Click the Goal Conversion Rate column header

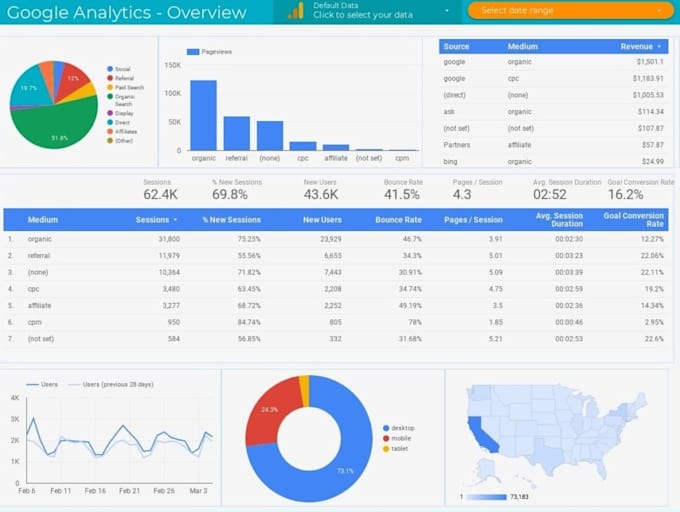(634, 220)
